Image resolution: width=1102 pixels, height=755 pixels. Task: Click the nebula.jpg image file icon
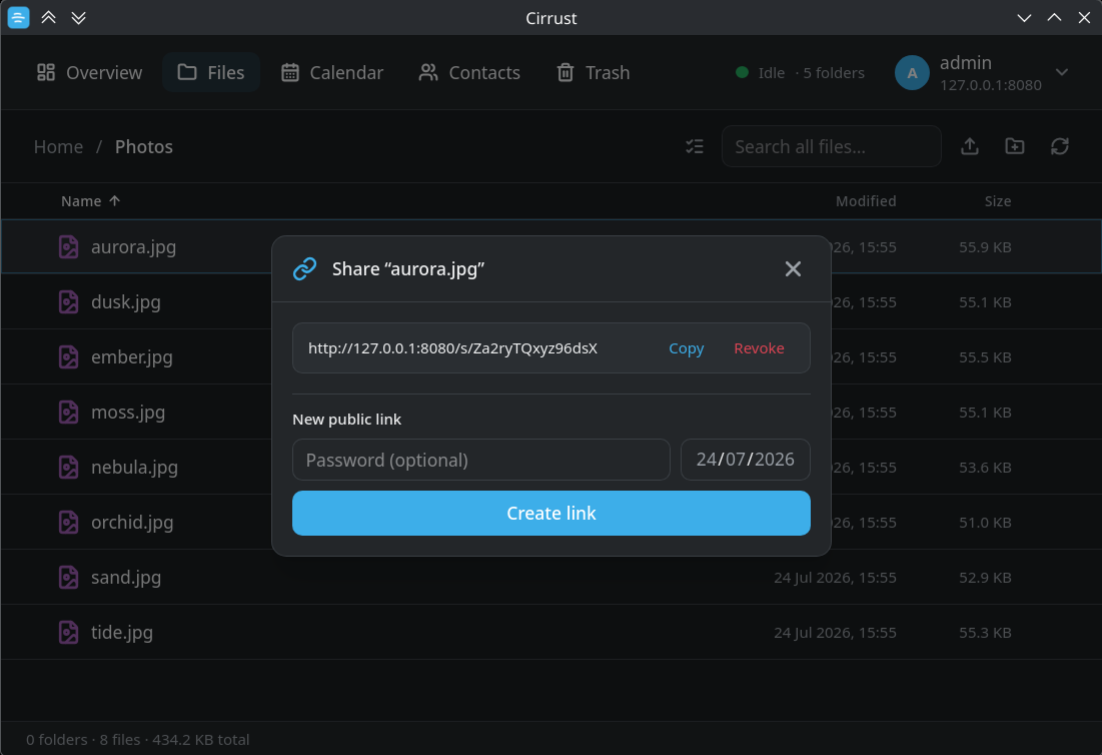(x=68, y=467)
